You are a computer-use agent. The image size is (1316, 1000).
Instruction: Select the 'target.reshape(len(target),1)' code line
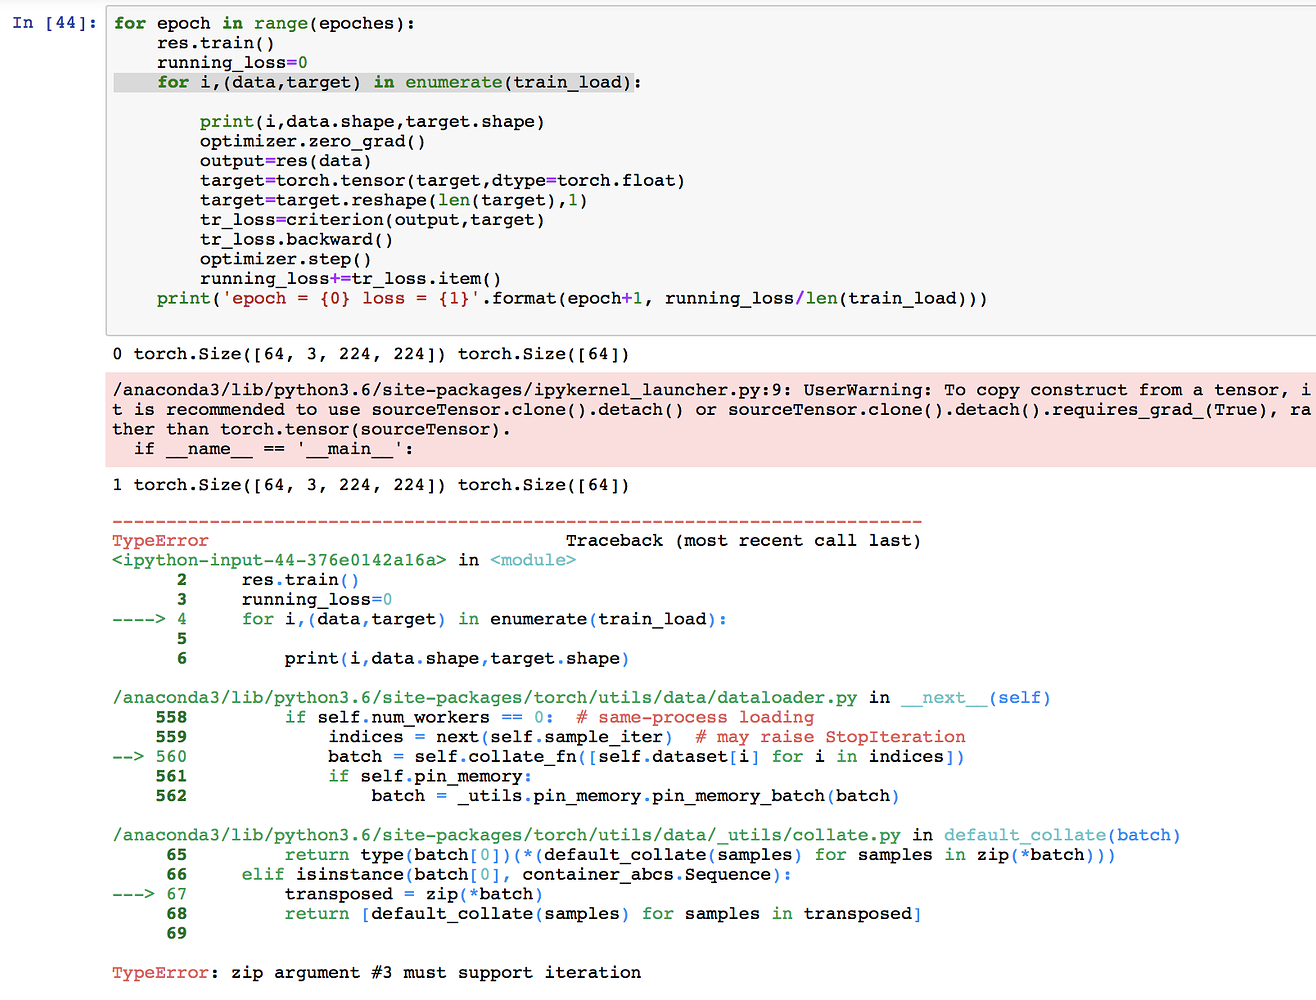click(393, 200)
